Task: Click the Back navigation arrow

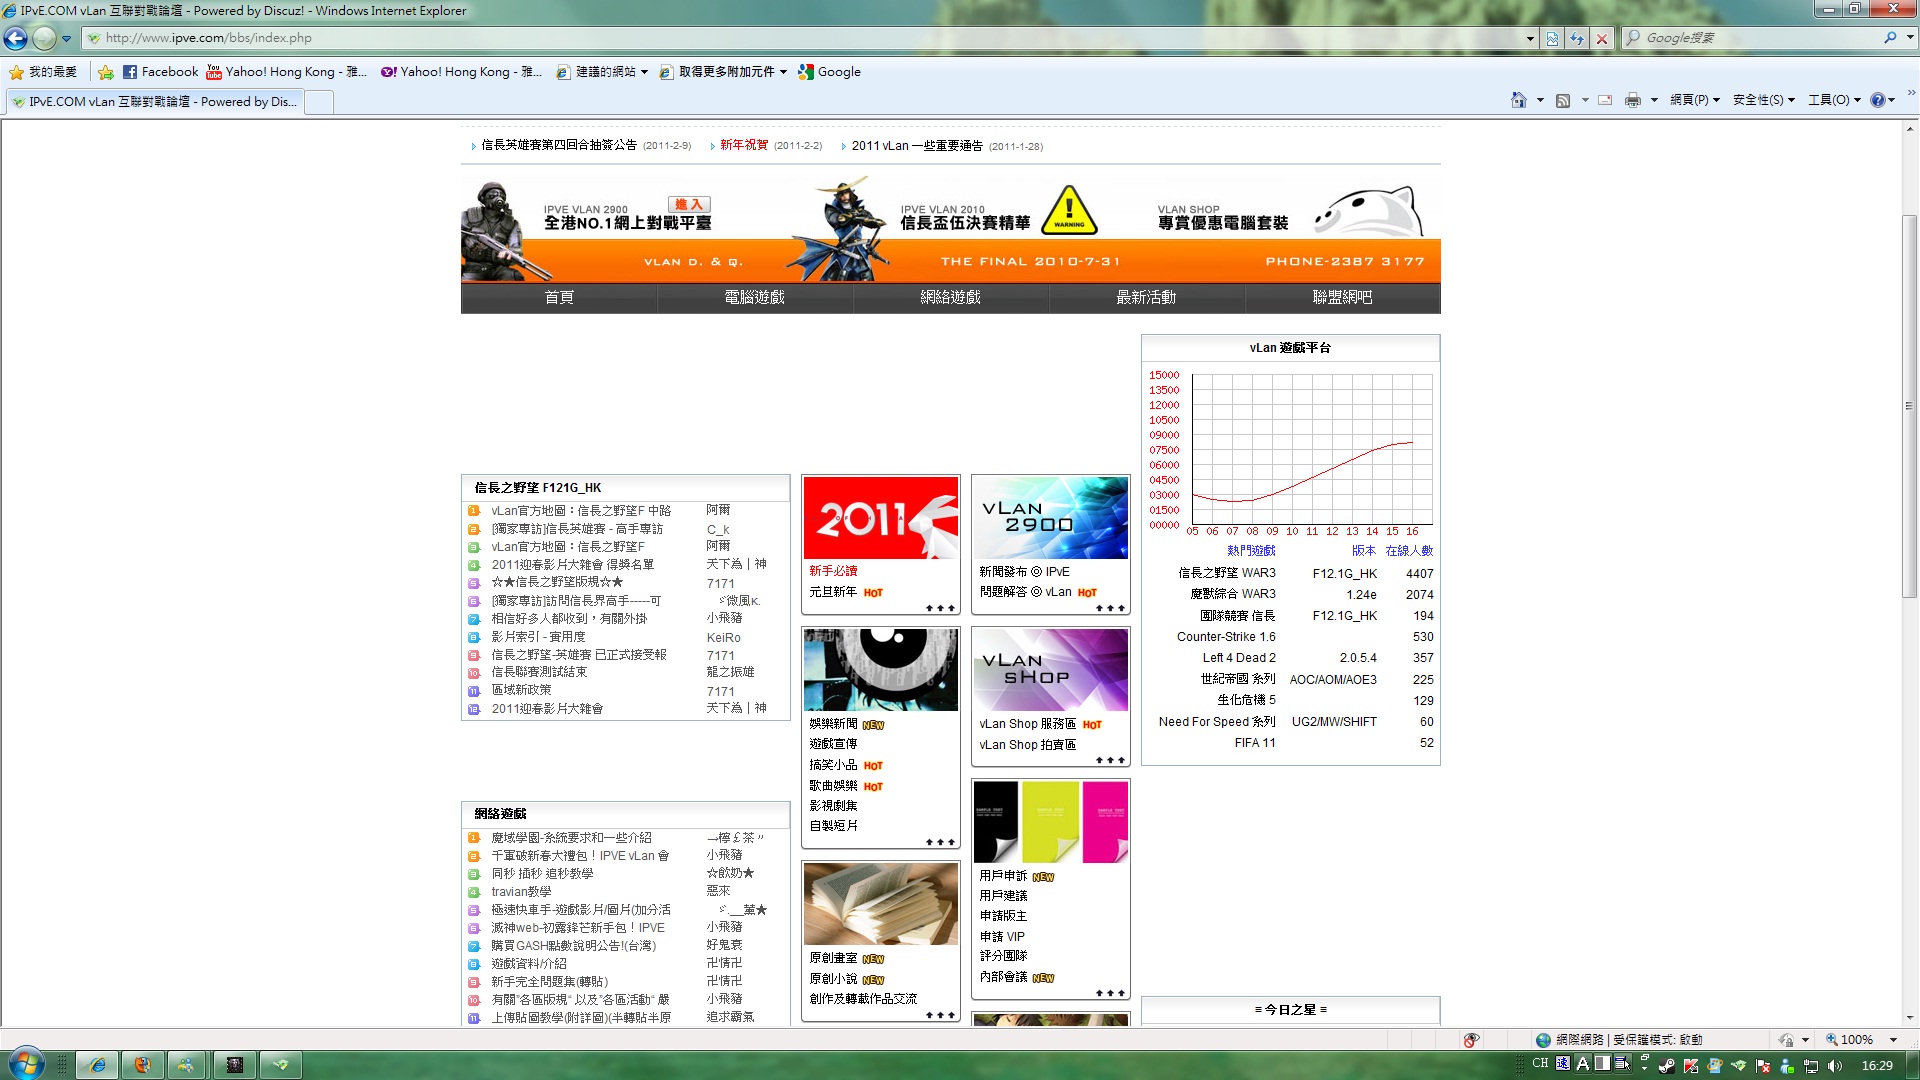Action: (x=16, y=38)
